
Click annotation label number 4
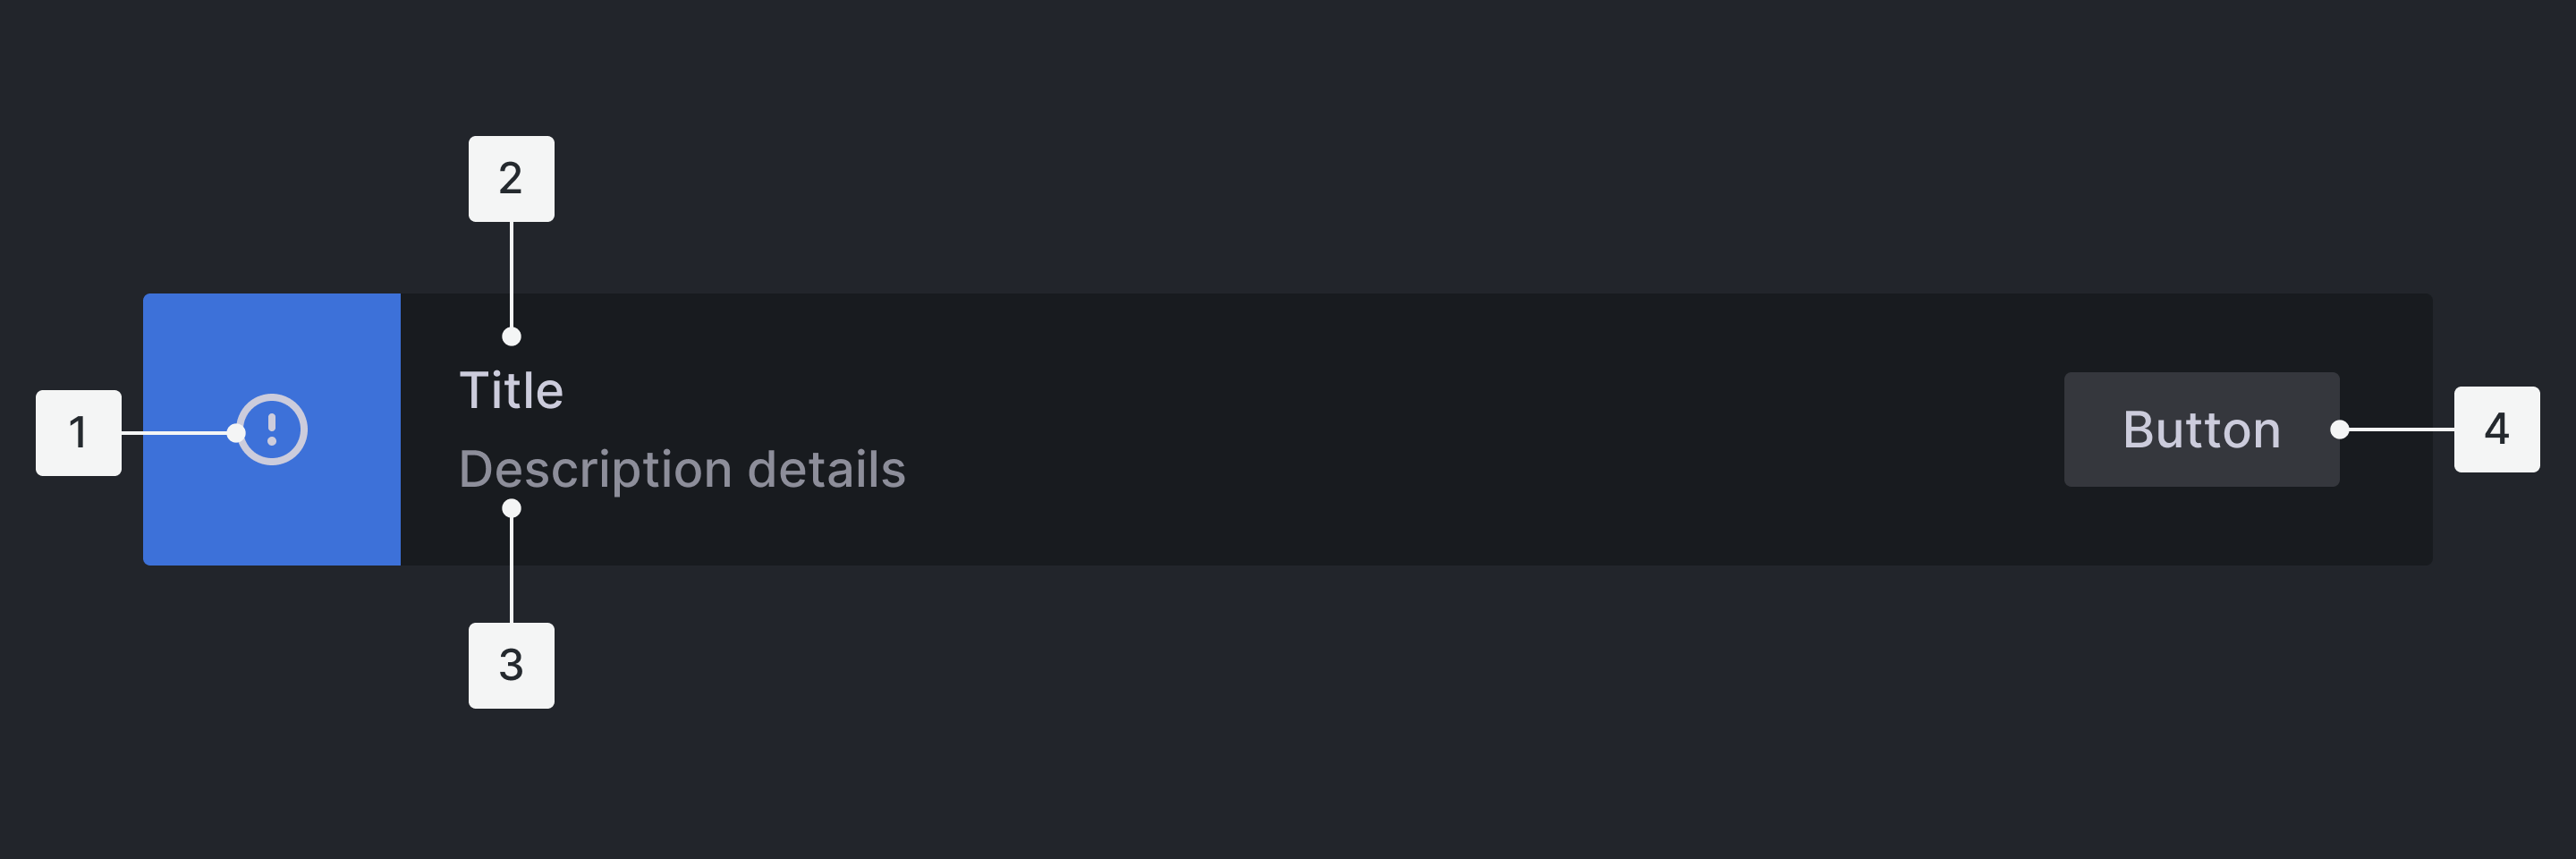2496,430
